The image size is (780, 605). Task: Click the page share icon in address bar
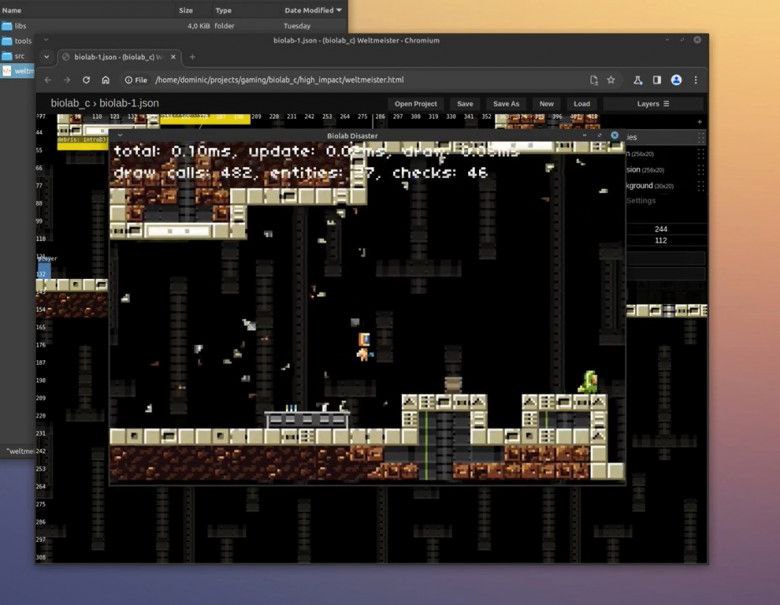click(593, 80)
